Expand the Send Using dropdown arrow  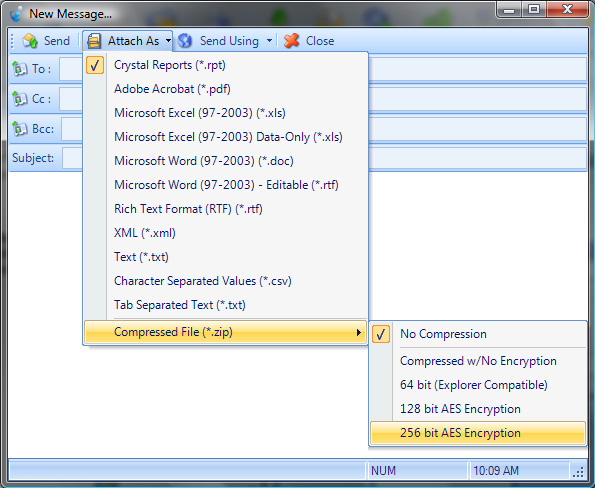(x=269, y=40)
